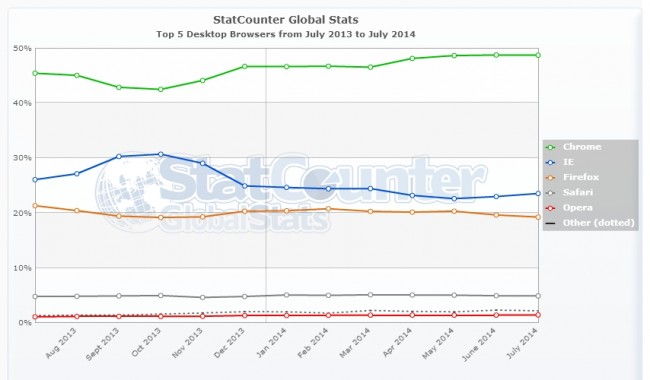Click Chrome's data point at April 2014
Viewport: 650px width, 380px height.
point(412,58)
